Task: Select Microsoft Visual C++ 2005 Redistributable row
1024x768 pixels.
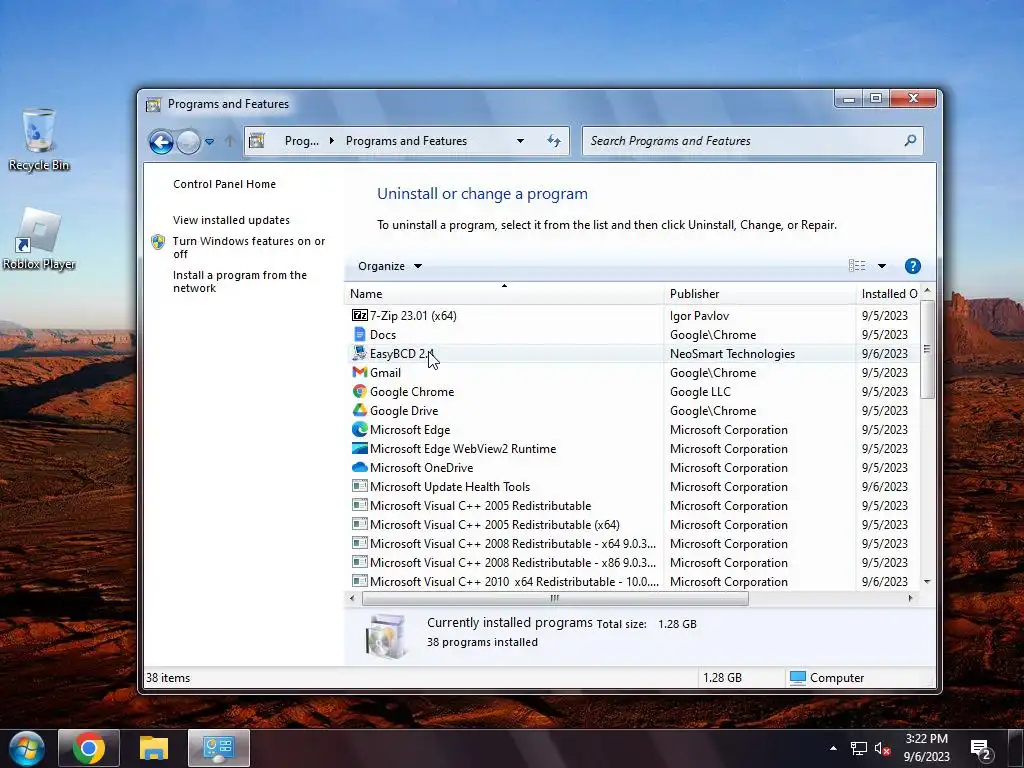Action: tap(632, 505)
